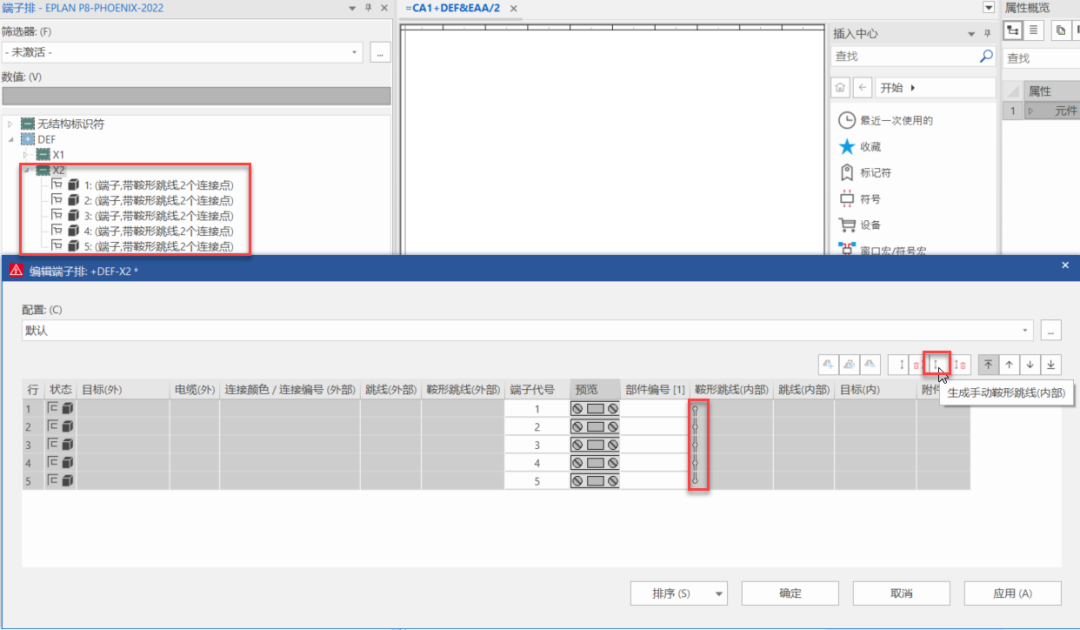Select the X1 terminal strip in tree

pyautogui.click(x=57, y=155)
